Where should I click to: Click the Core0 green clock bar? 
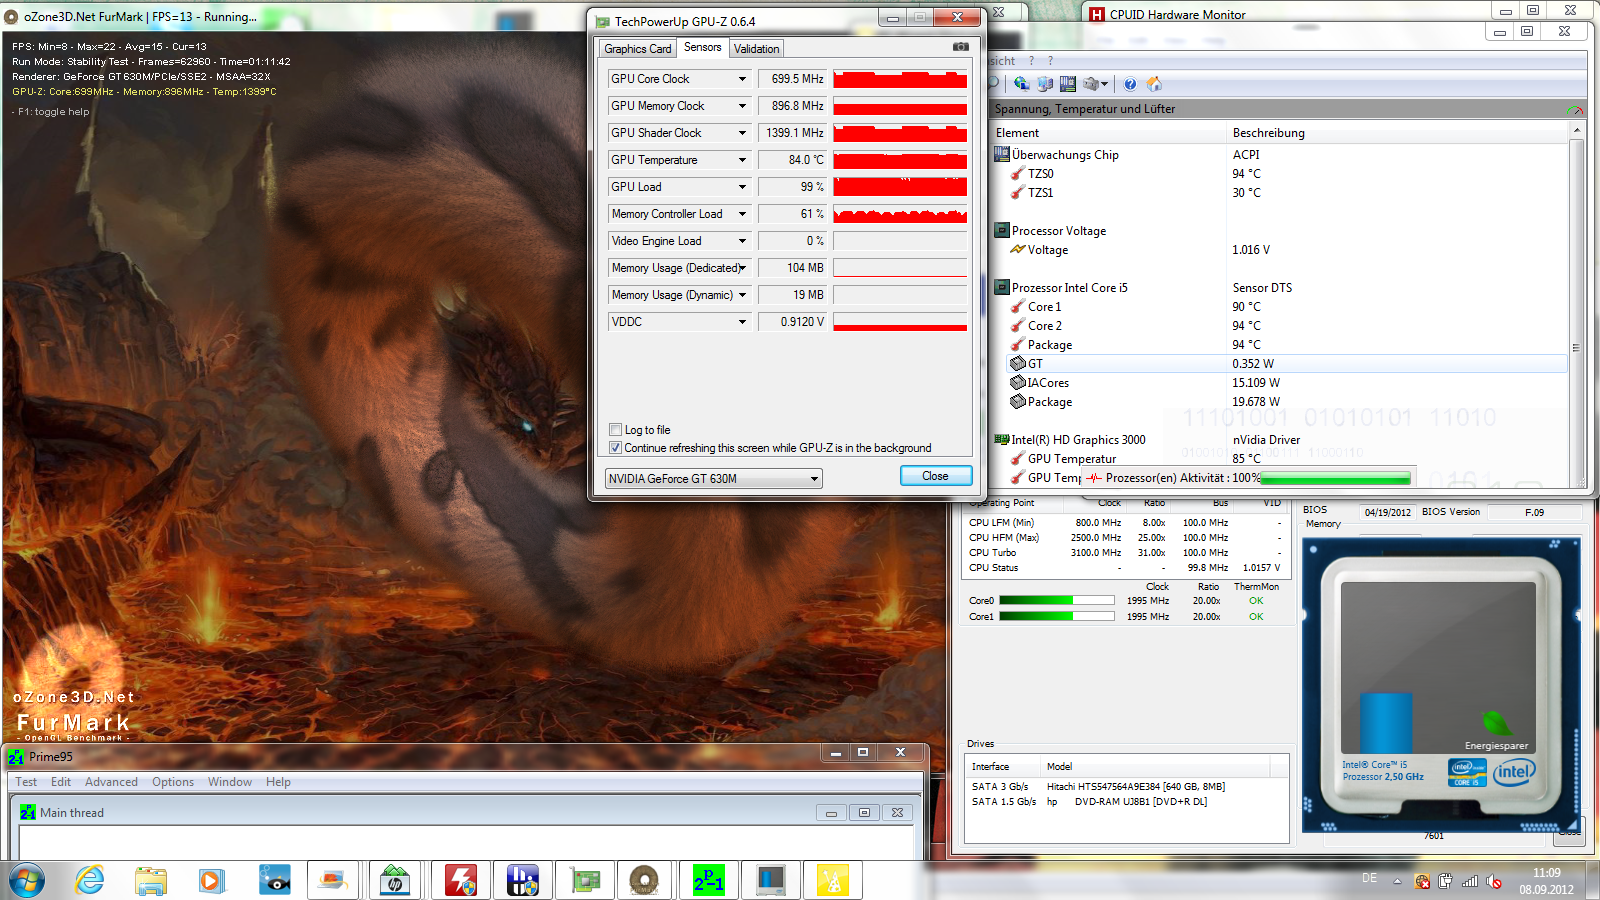click(x=1057, y=601)
